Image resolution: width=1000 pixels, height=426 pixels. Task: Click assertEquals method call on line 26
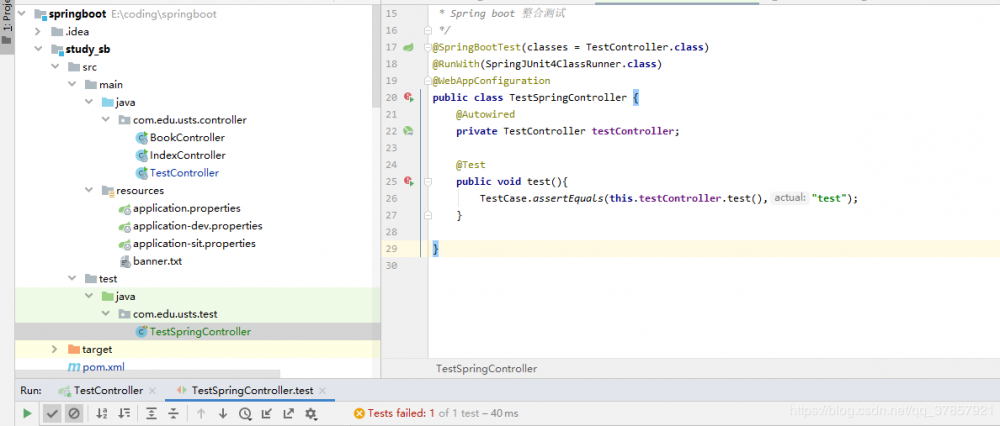[x=568, y=198]
